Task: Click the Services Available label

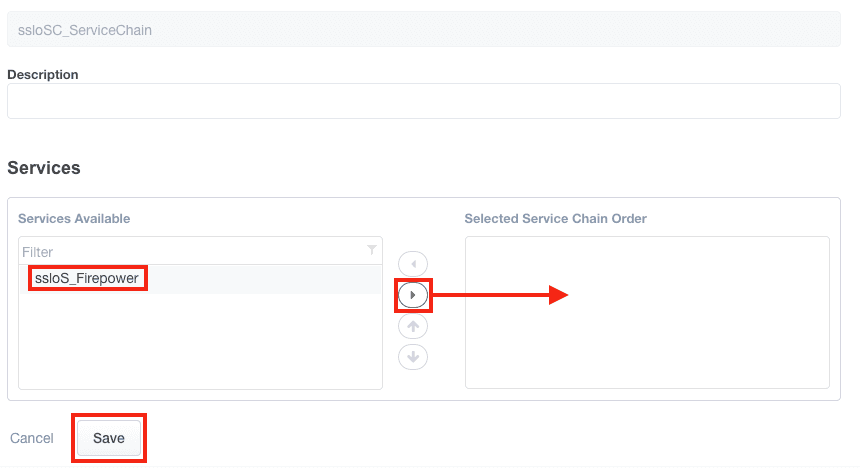Action: pyautogui.click(x=74, y=219)
